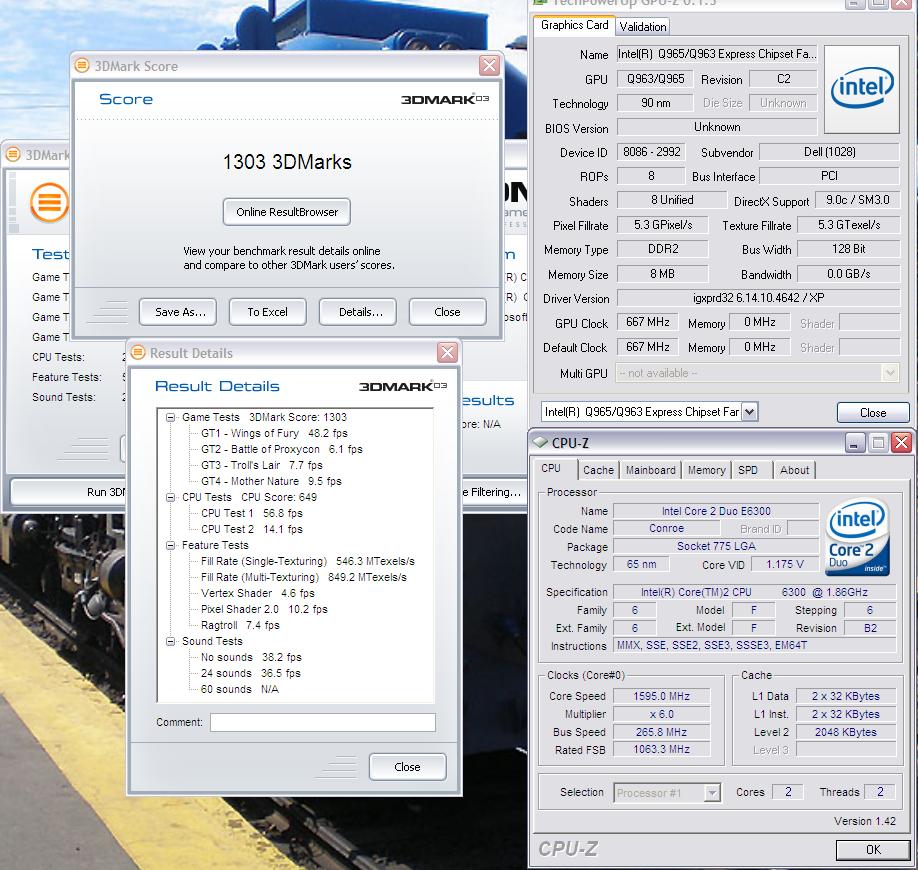Click the orange 3DMark logo in main window
The image size is (918, 870).
(49, 203)
